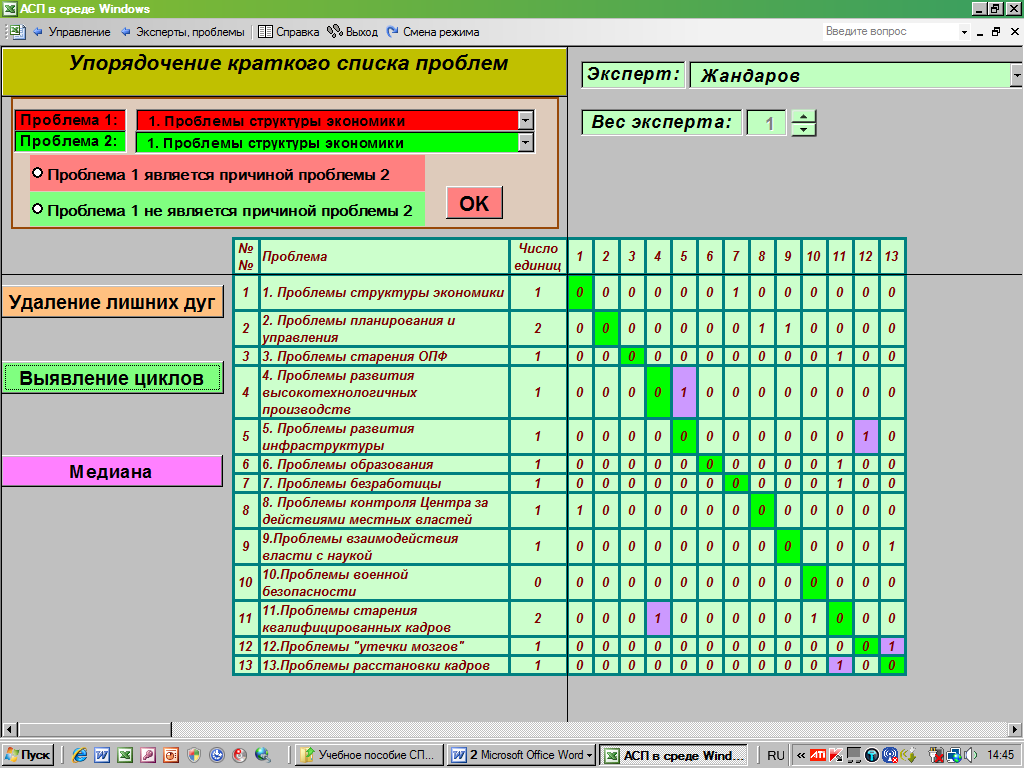Click the blue arrow icon beside Управление
Image resolution: width=1024 pixels, height=768 pixels.
pyautogui.click(x=38, y=31)
